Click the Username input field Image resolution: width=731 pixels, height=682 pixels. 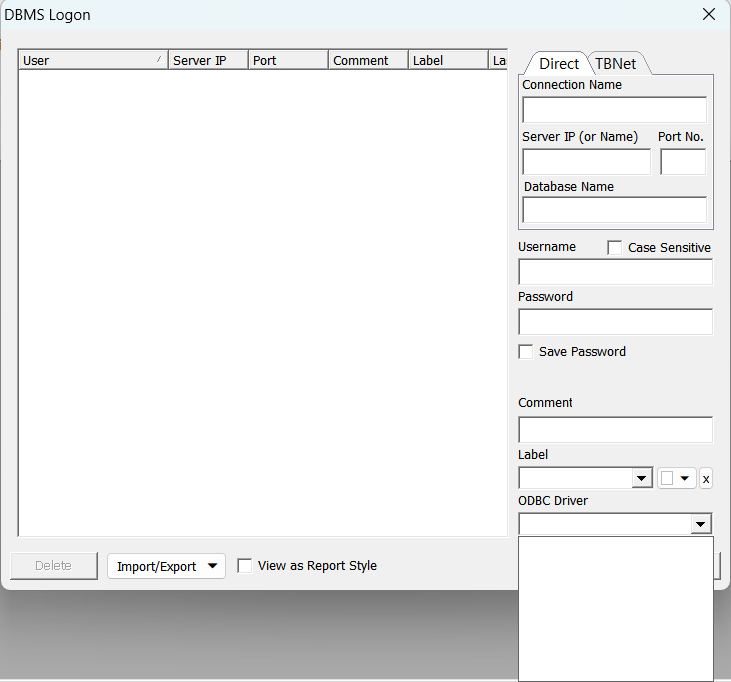615,272
